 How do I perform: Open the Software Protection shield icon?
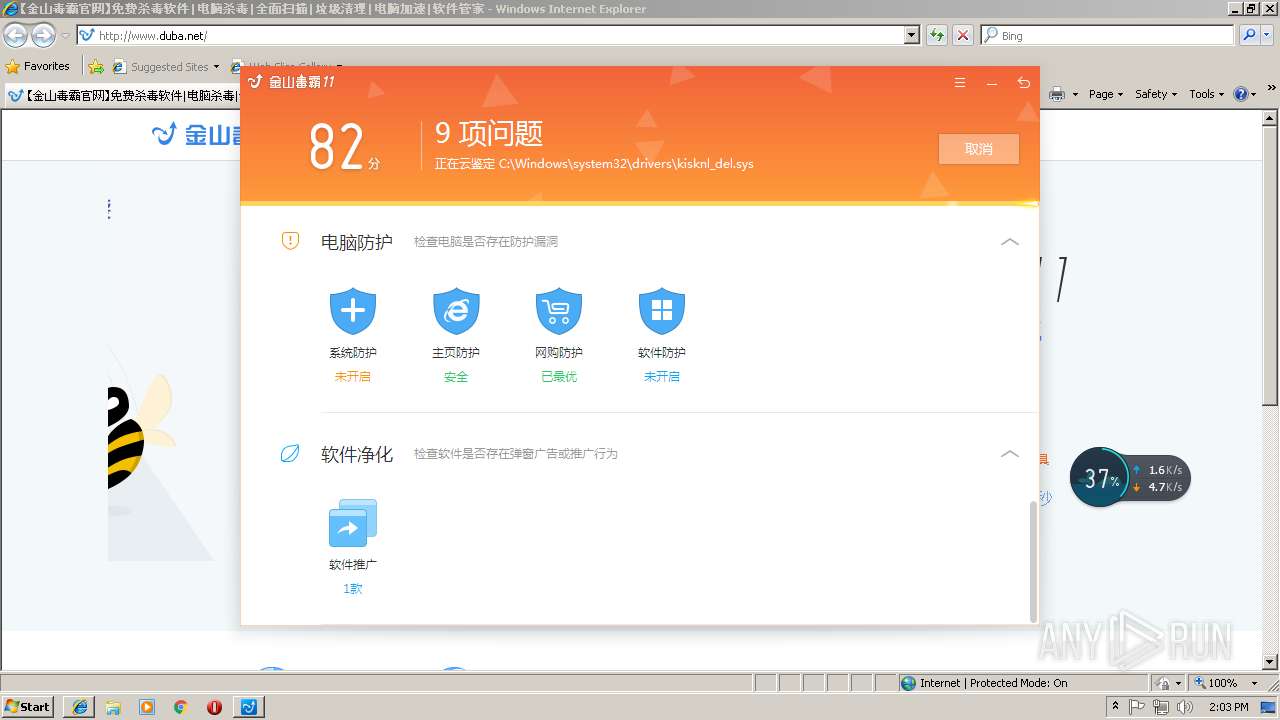coord(662,312)
